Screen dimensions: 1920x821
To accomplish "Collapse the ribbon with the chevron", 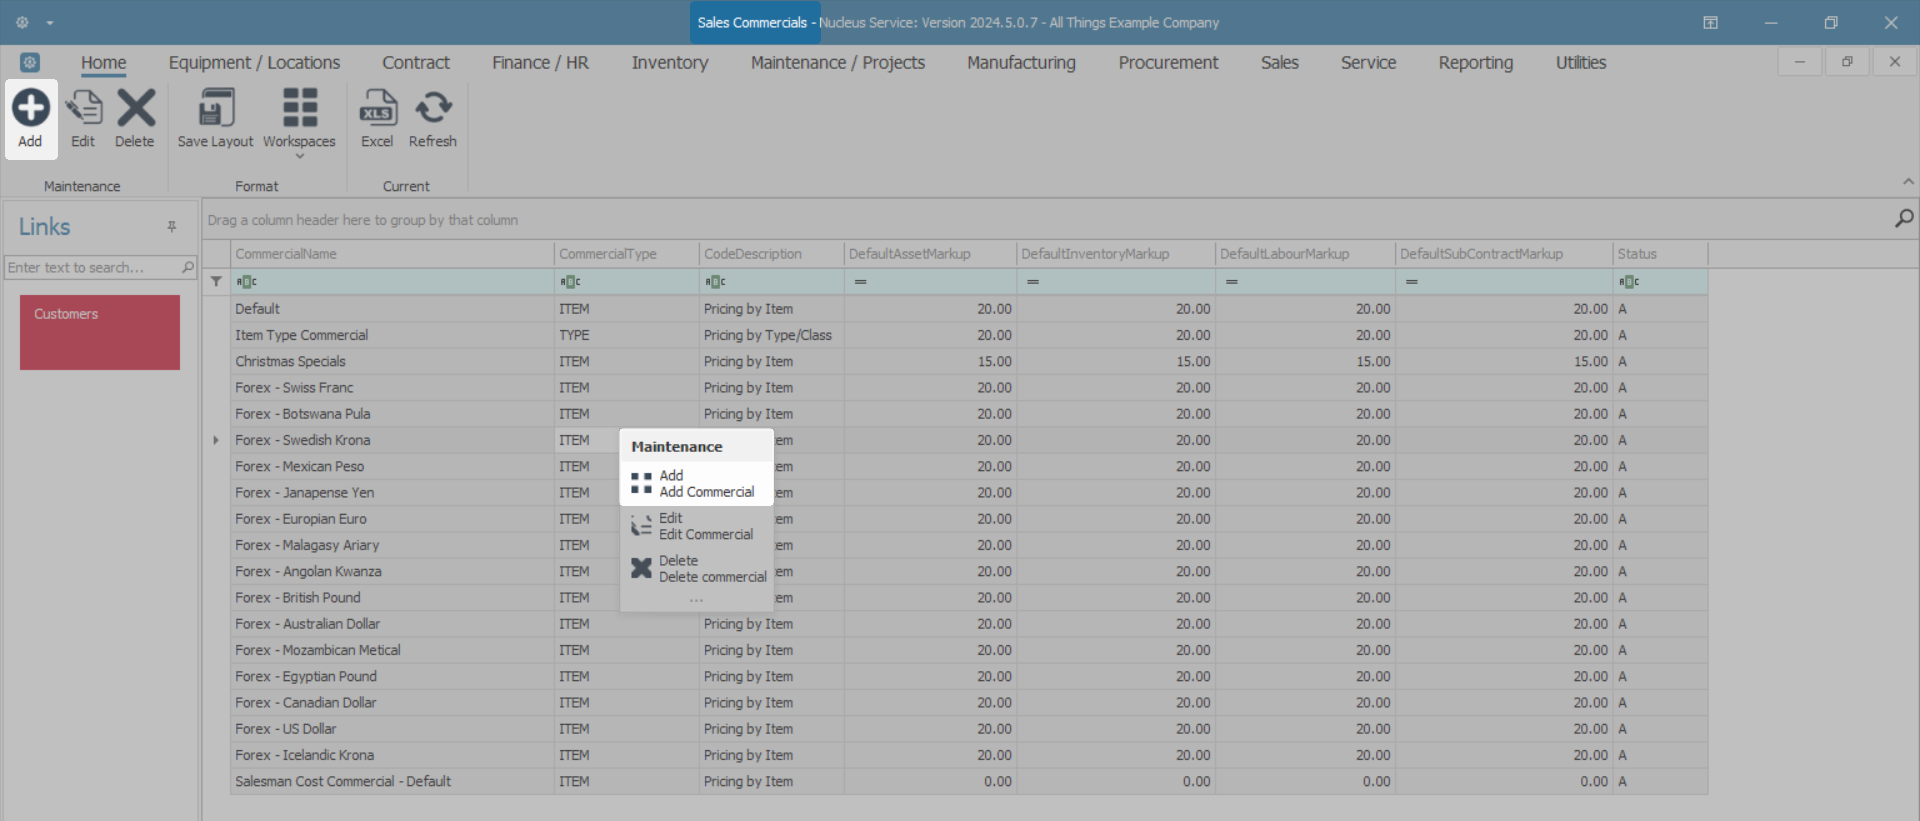I will coord(1908,182).
